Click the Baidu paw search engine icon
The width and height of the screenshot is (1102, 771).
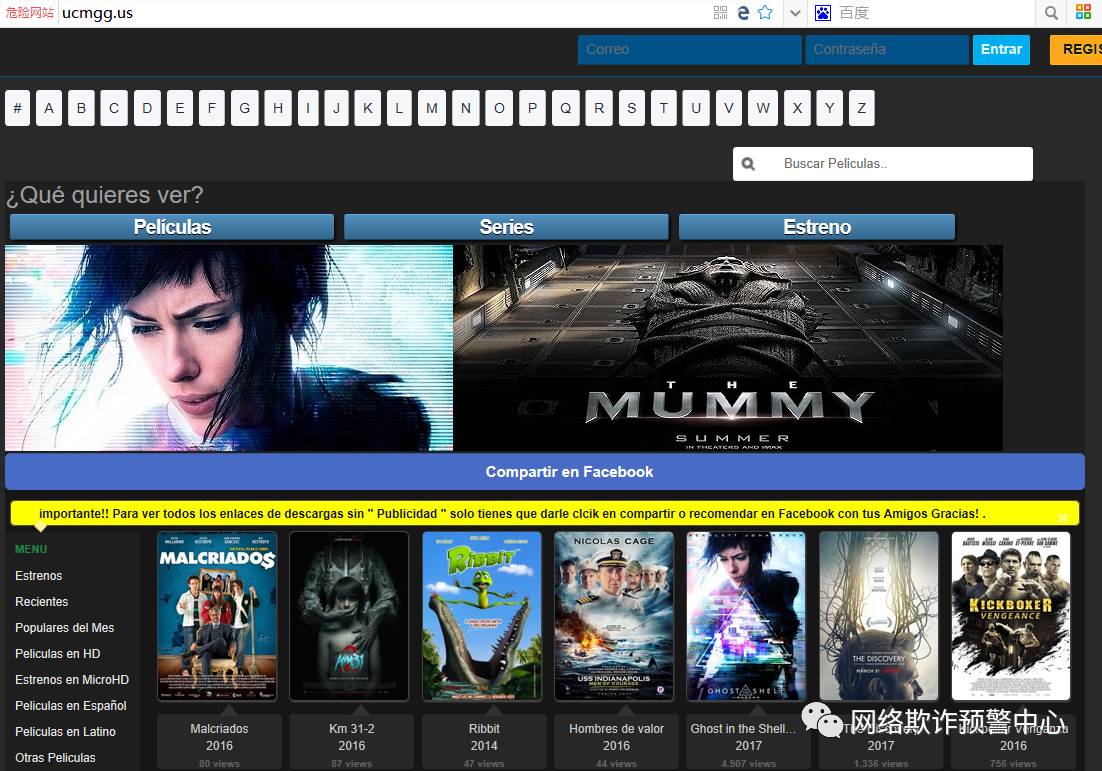[x=823, y=13]
